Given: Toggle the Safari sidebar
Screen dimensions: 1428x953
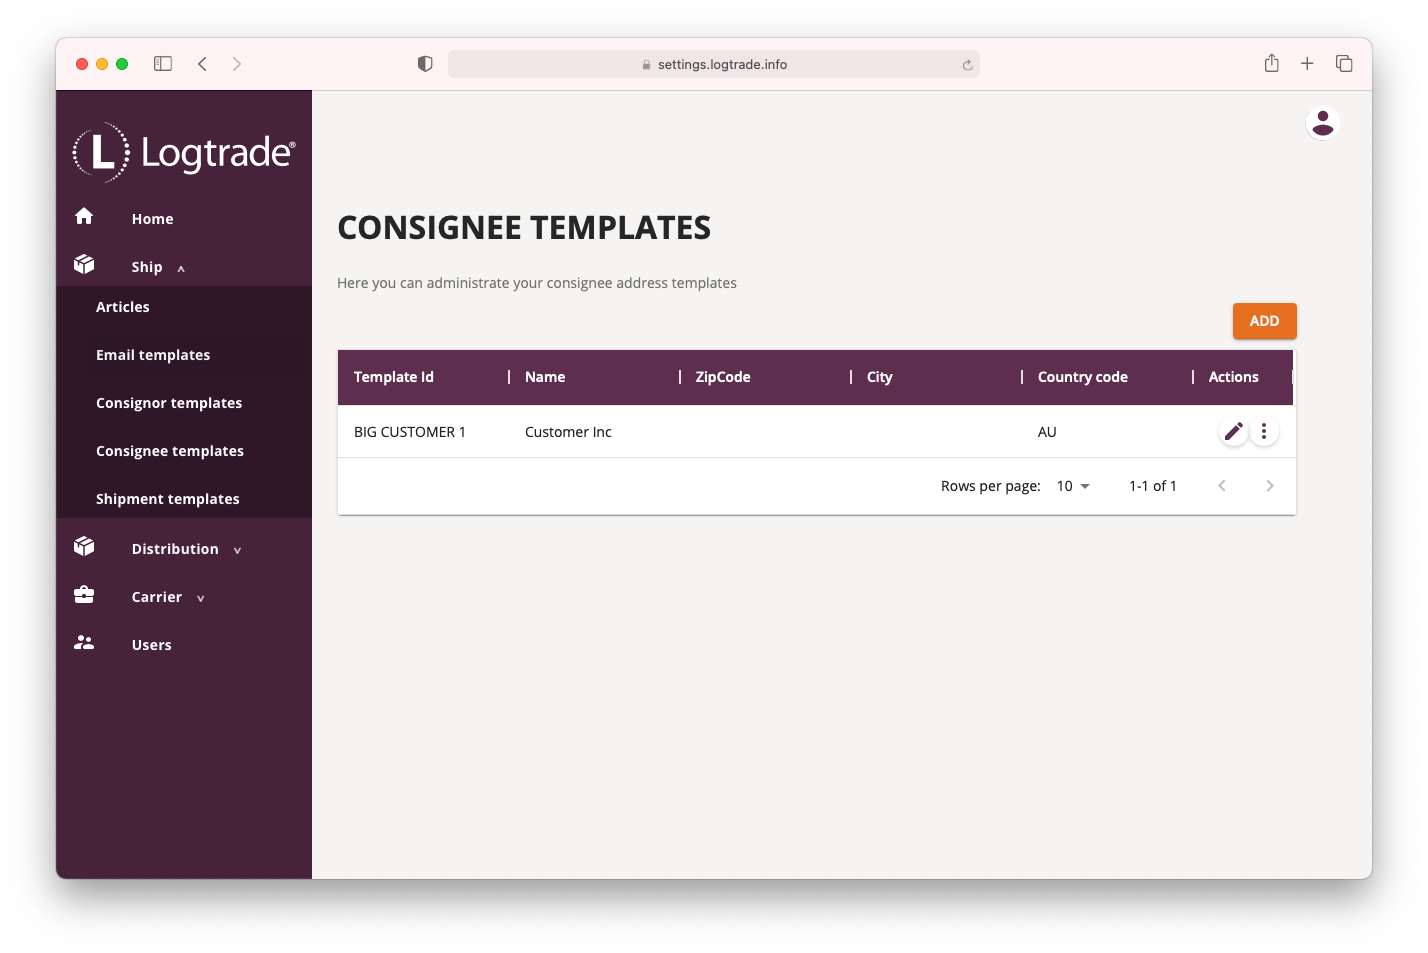Looking at the screenshot, I should (x=163, y=64).
